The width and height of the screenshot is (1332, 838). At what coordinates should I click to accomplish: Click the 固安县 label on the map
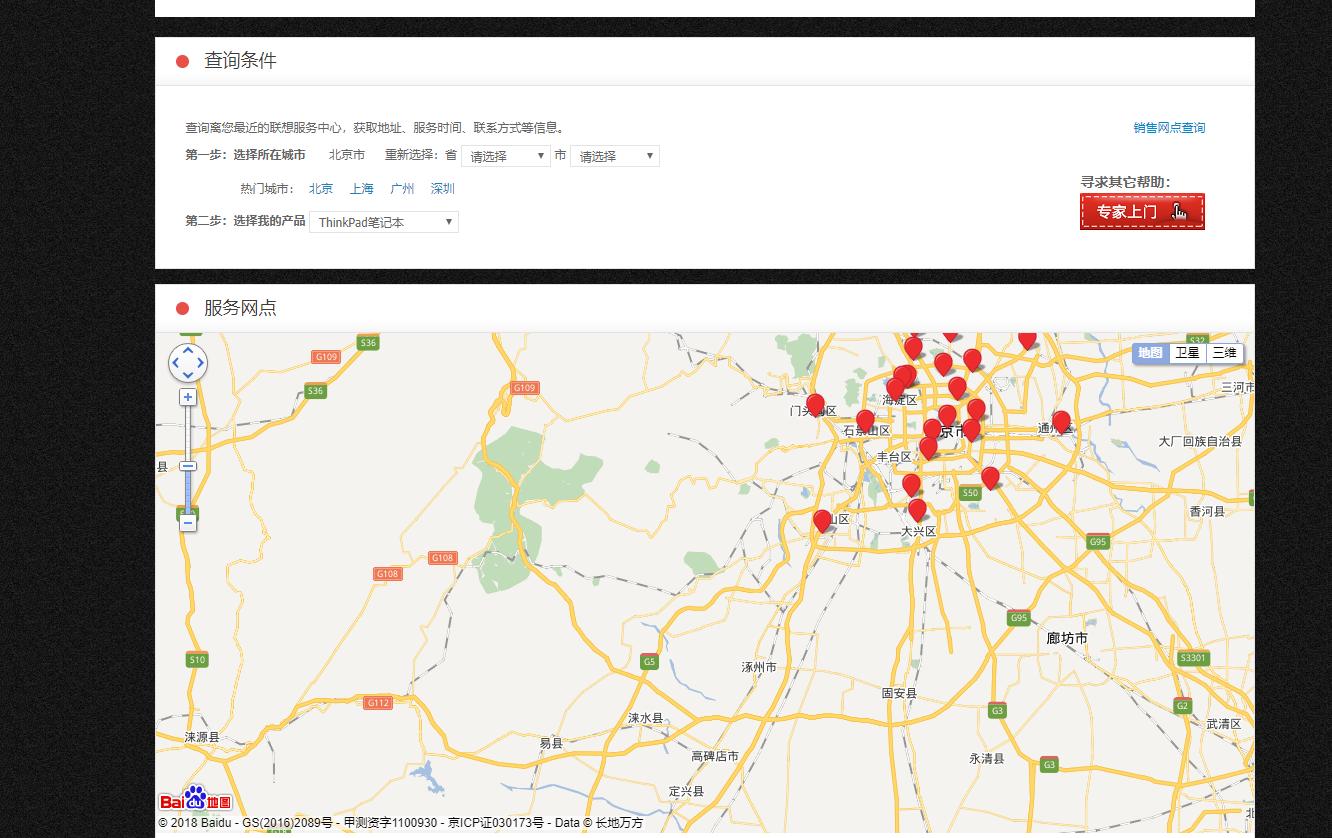(x=899, y=693)
